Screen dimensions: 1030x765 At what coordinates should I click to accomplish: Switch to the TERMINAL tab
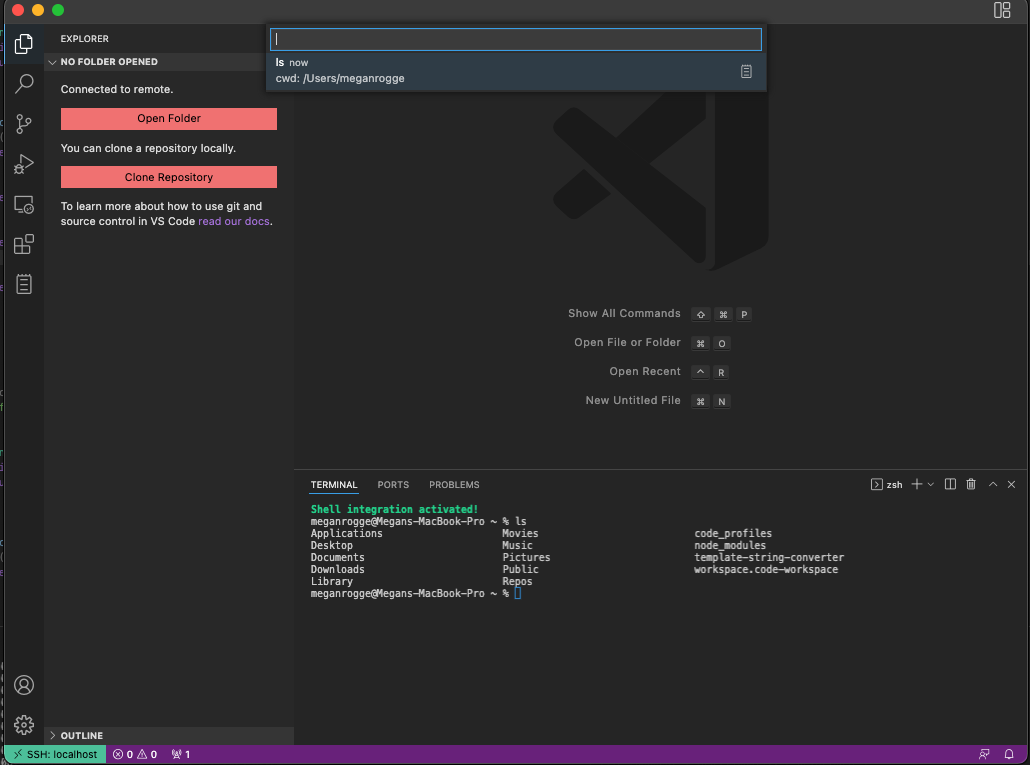pos(334,485)
